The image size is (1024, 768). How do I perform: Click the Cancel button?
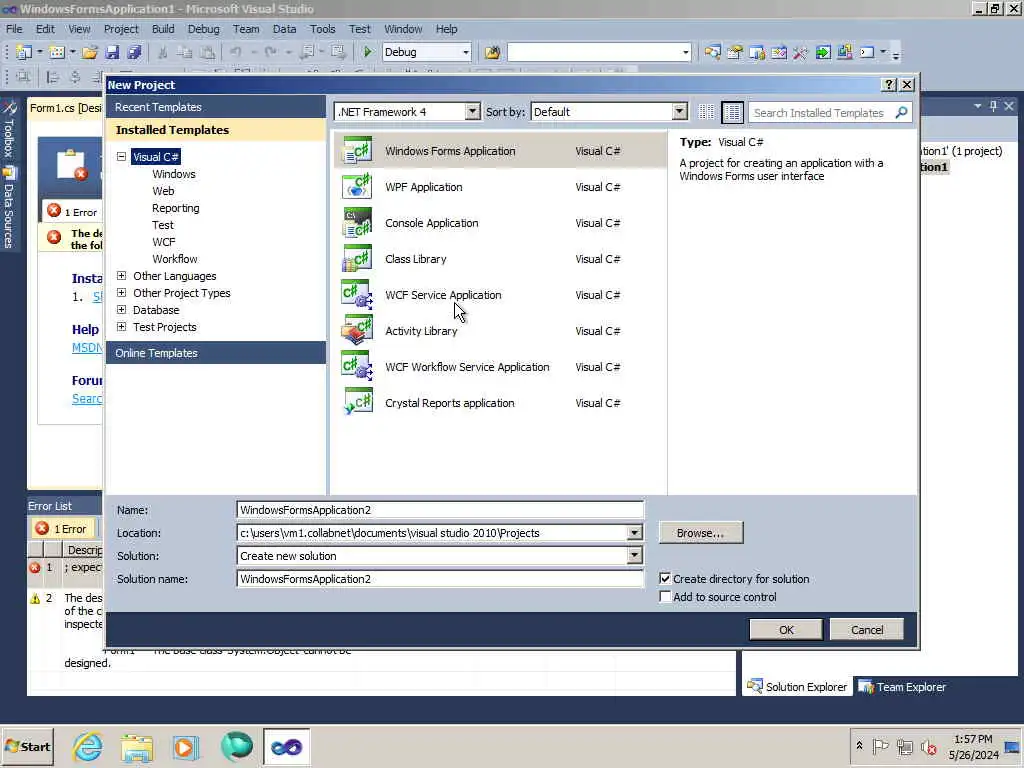(867, 630)
